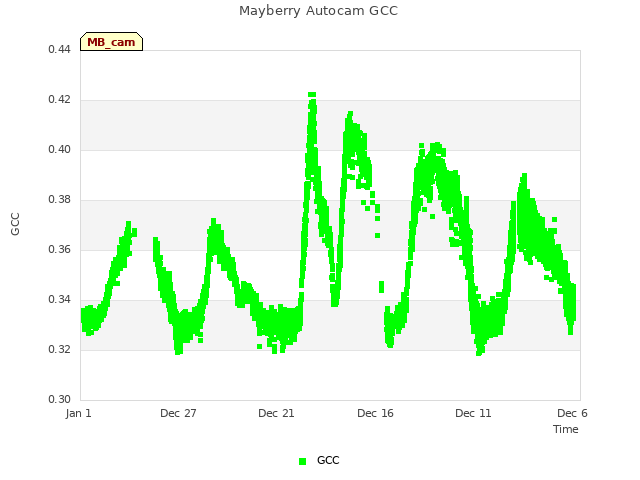
Task: Click the chart title Mayberry Autocam GCC
Action: click(x=318, y=11)
